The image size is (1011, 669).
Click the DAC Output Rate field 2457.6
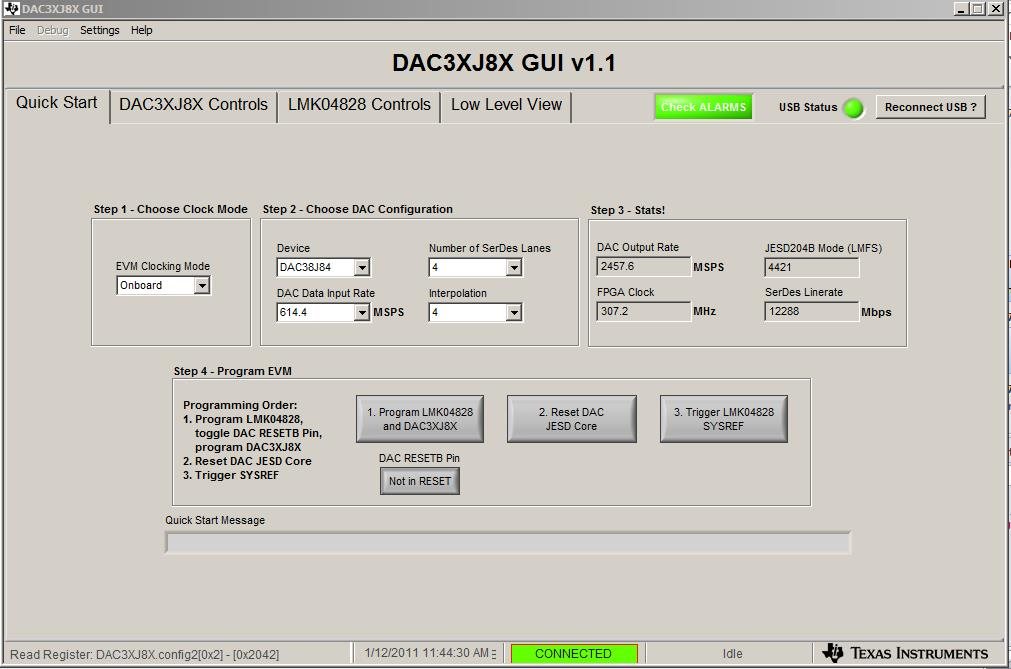643,266
